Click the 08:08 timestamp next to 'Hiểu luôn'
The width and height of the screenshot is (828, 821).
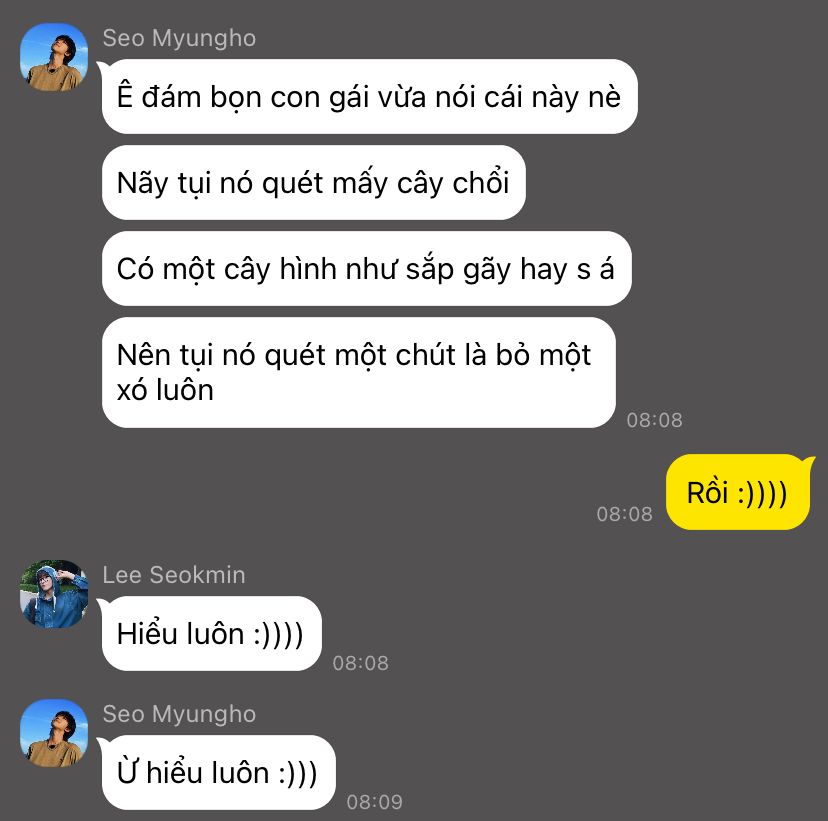click(x=361, y=663)
